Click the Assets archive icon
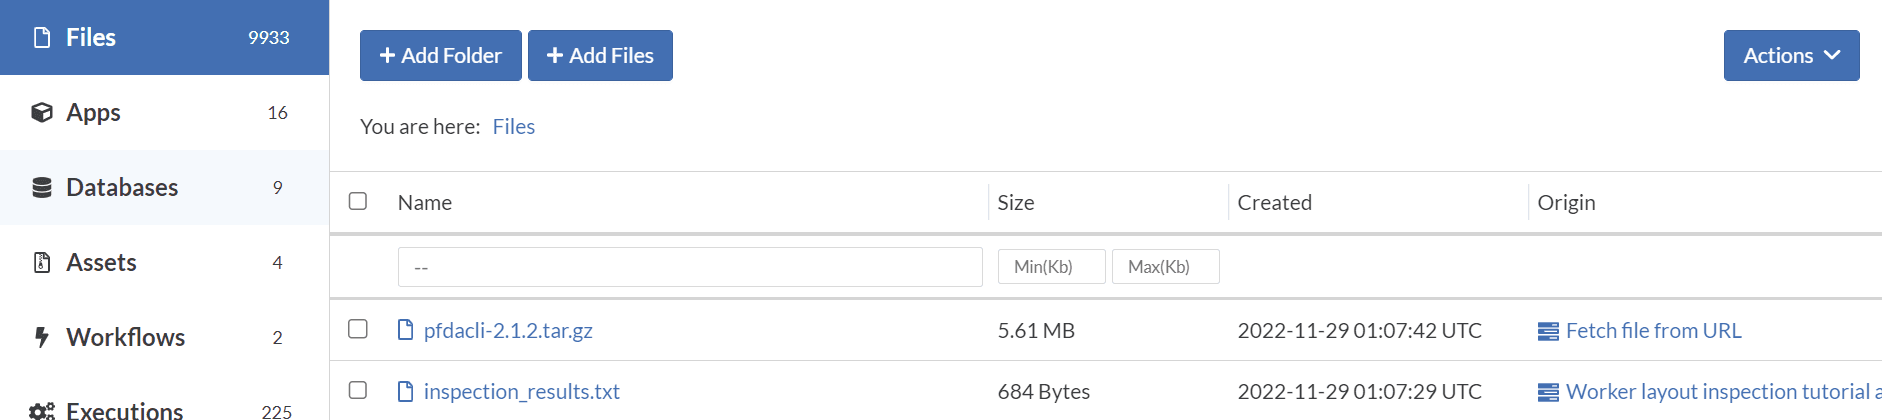 tap(42, 262)
